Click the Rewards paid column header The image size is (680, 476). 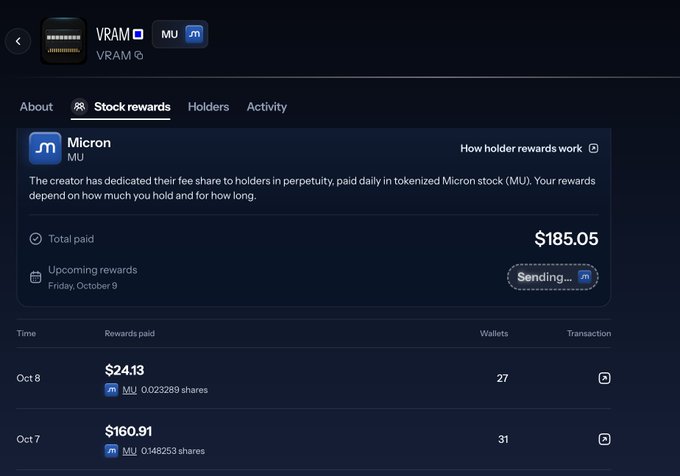click(130, 333)
